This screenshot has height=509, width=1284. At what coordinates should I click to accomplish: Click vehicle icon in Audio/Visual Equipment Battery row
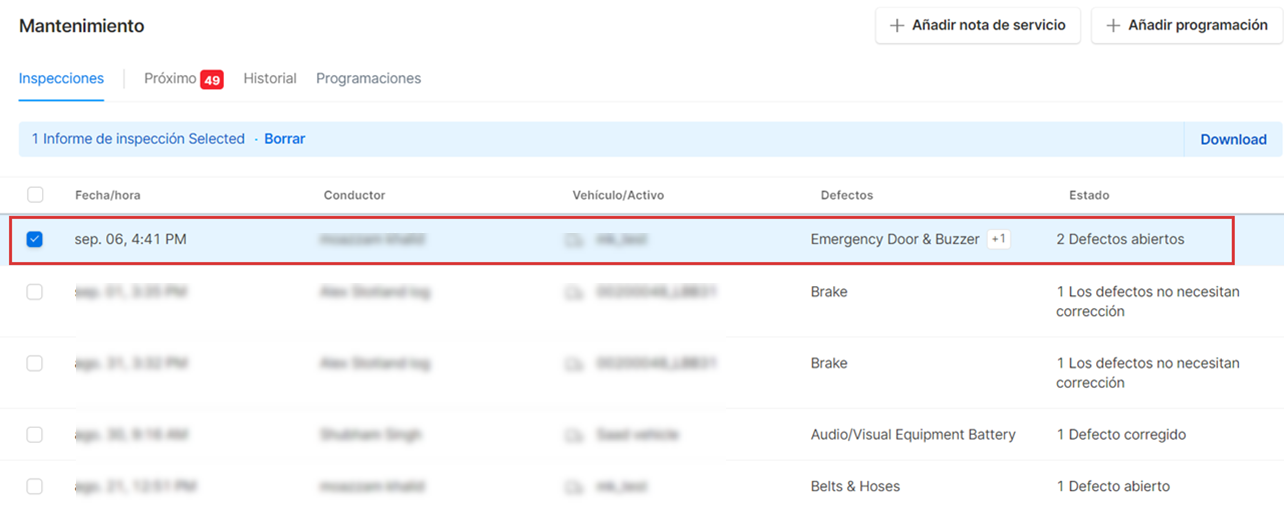574,435
